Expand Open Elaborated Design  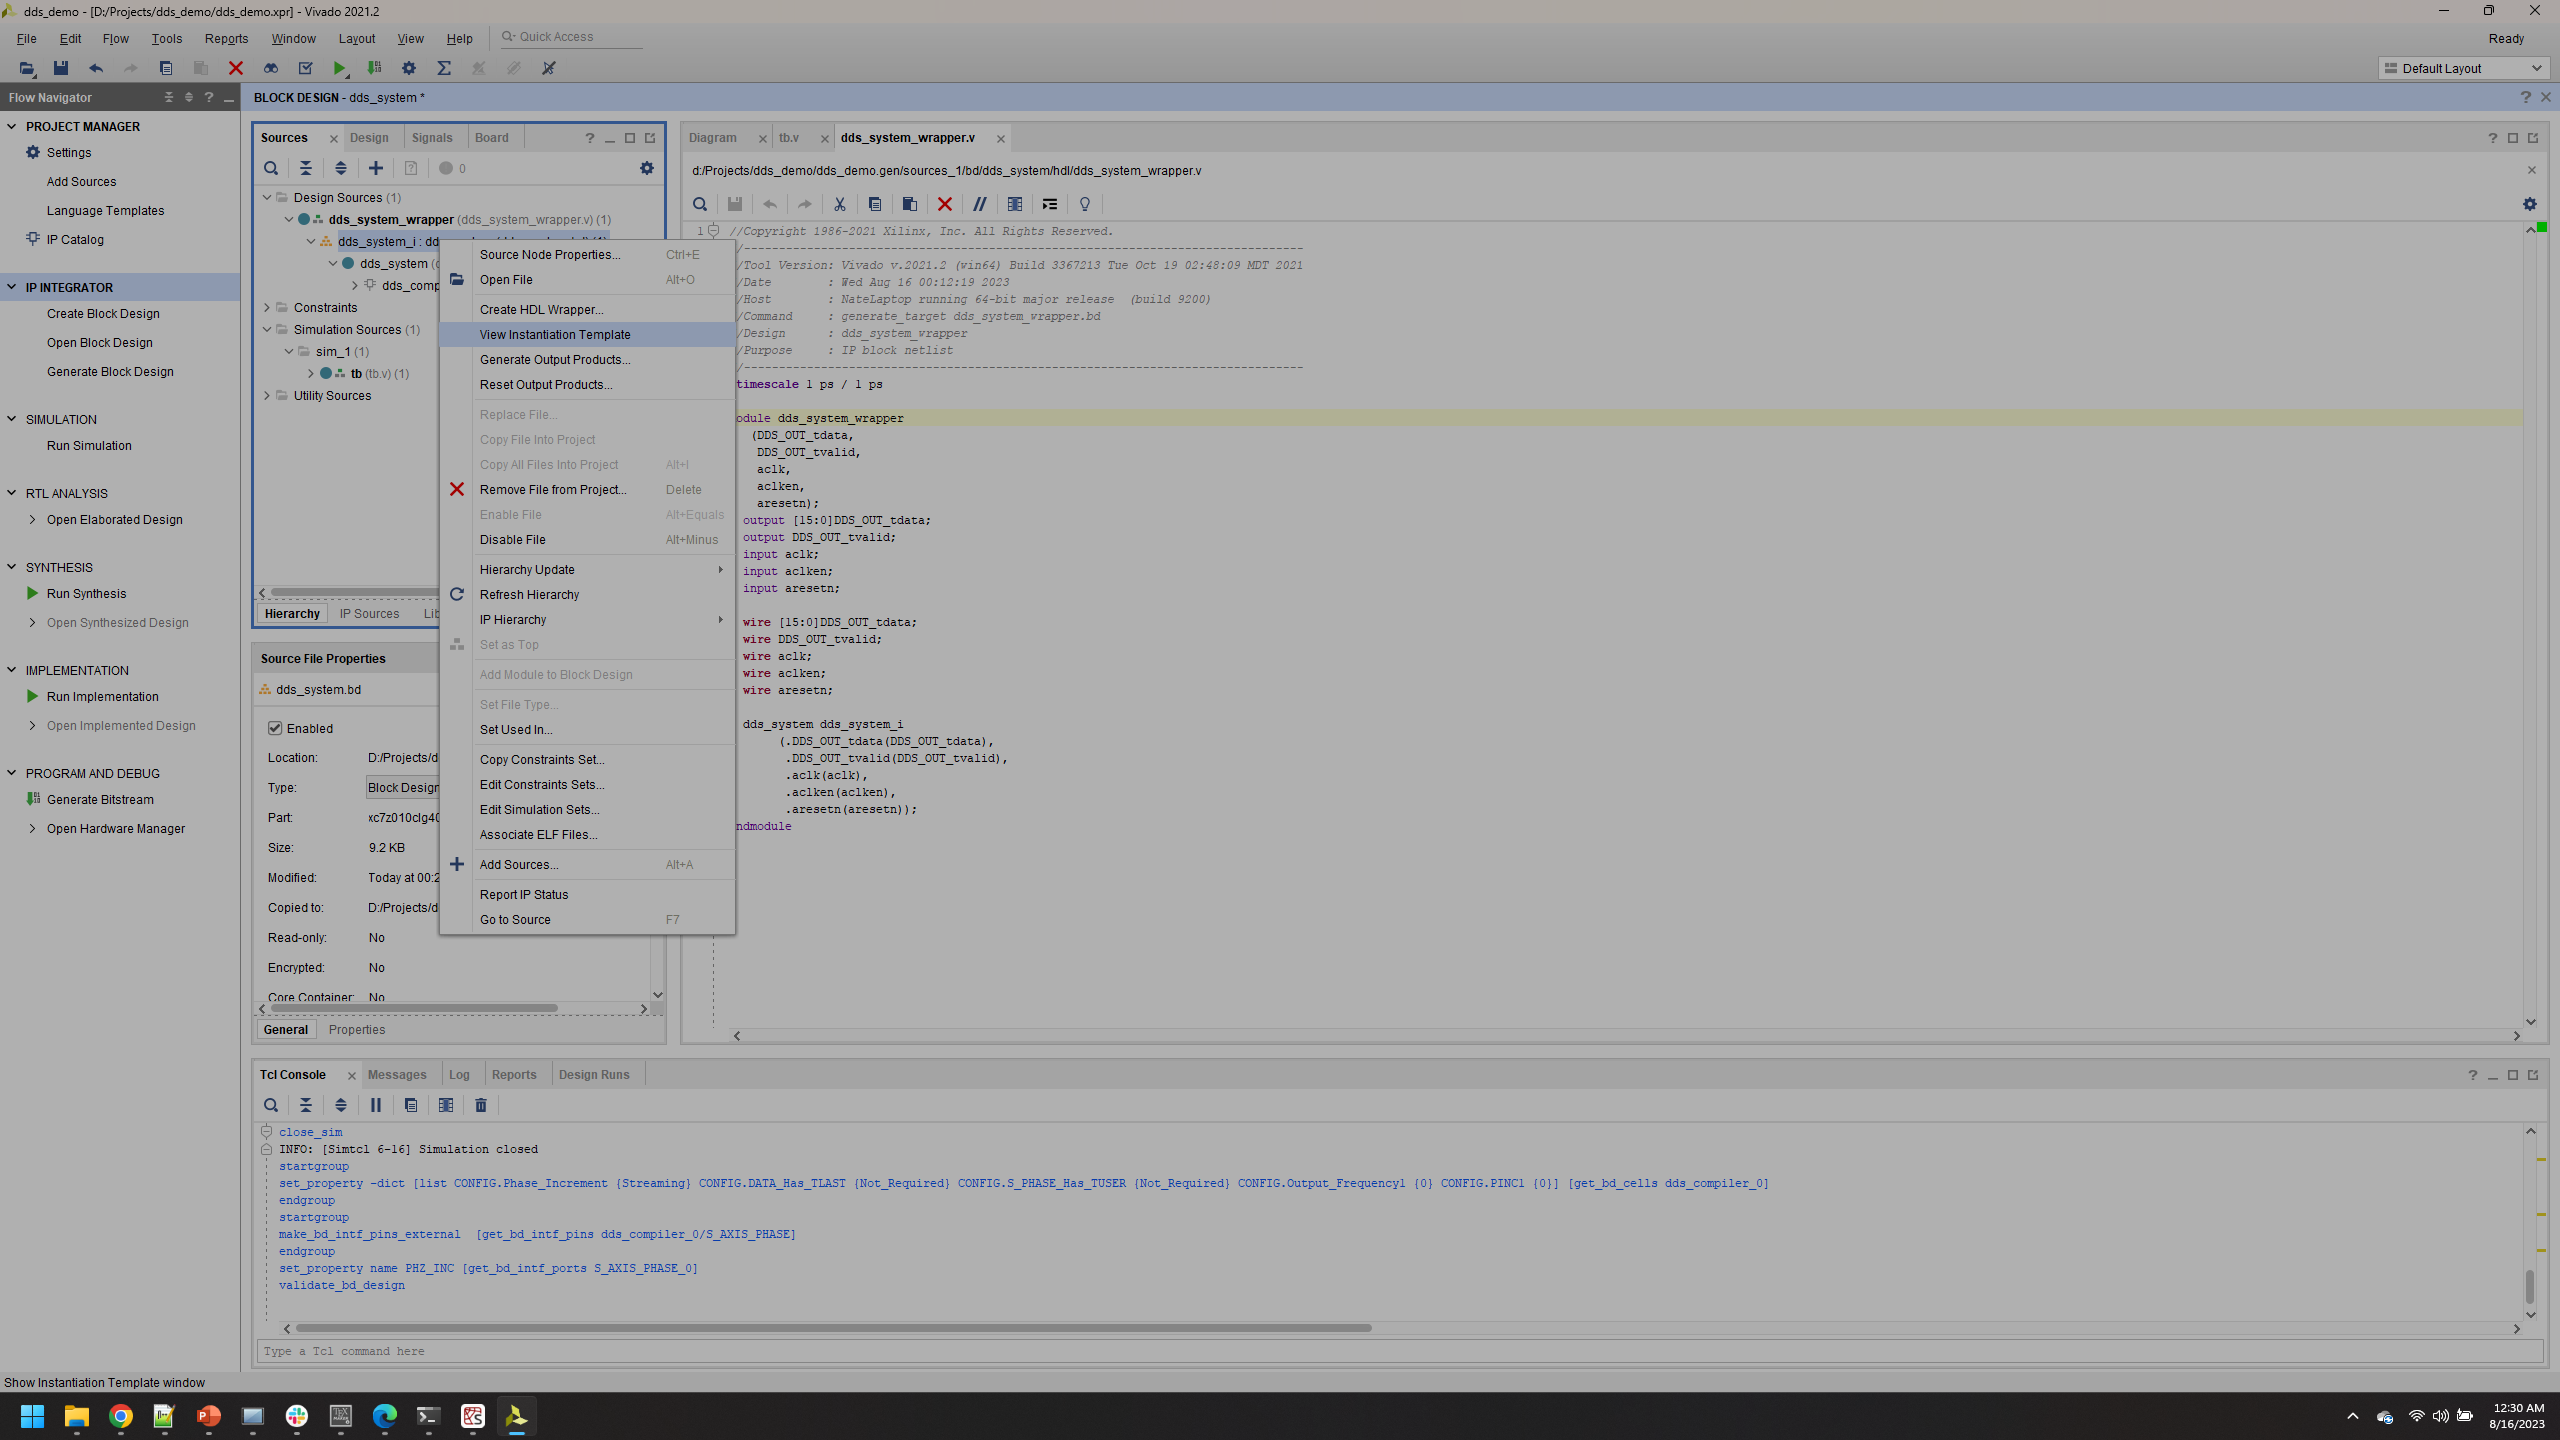click(33, 520)
